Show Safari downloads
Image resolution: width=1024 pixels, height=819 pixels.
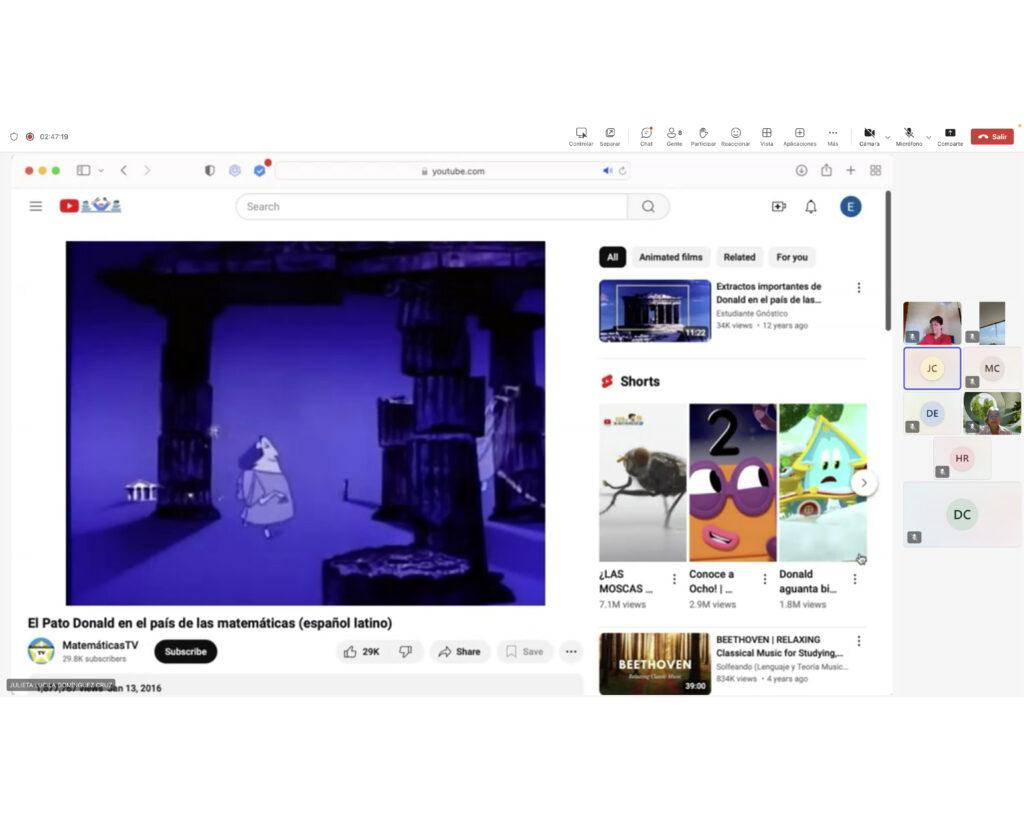pos(801,170)
